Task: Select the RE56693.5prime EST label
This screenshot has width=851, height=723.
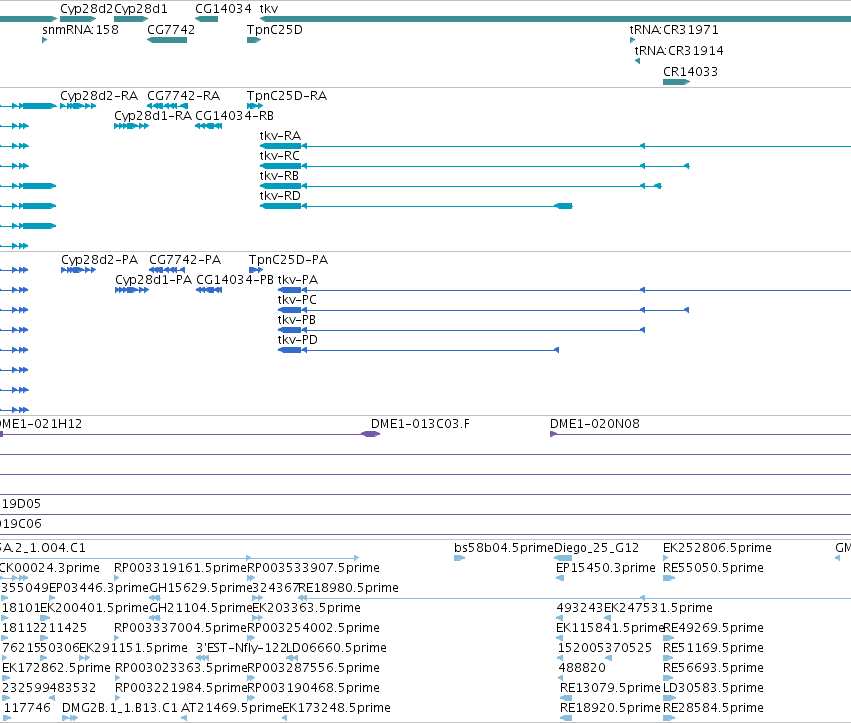Action: (714, 668)
